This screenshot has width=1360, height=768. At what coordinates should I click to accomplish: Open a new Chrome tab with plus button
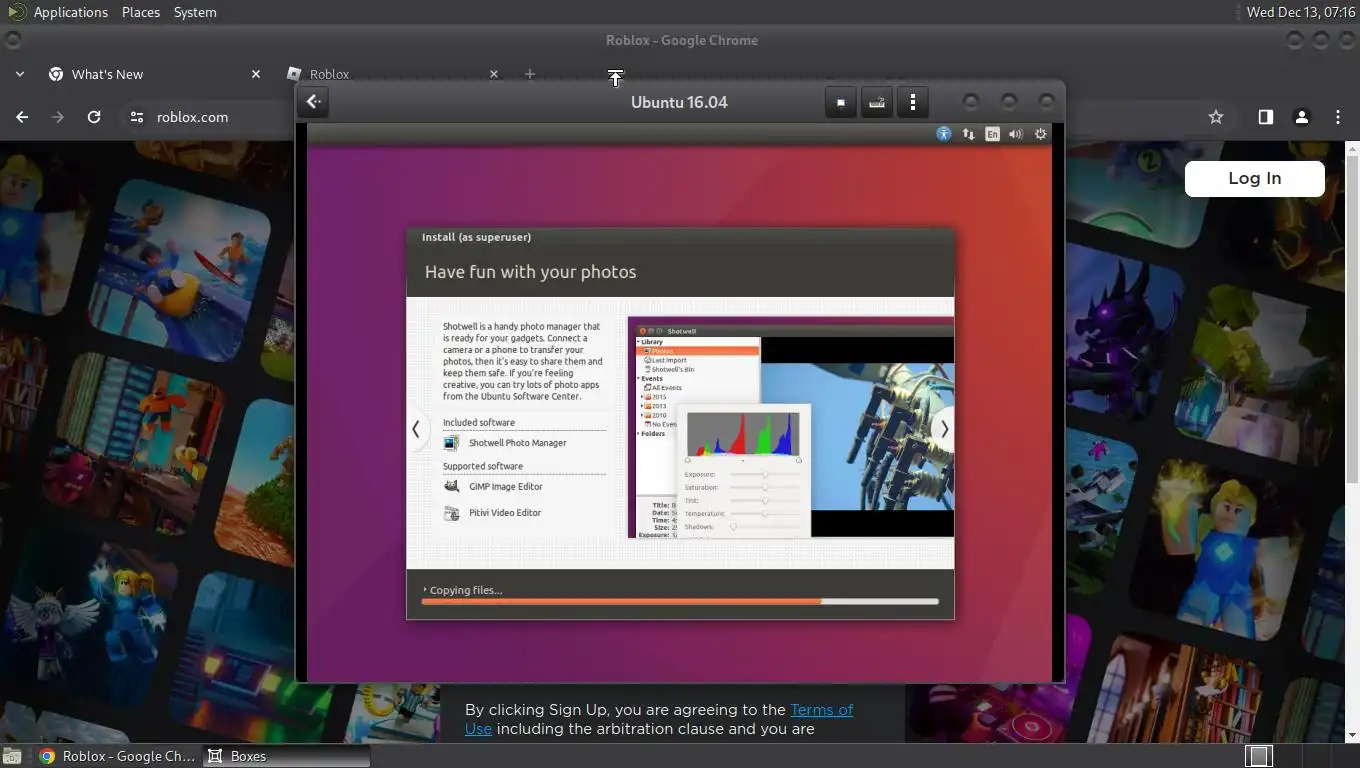(530, 74)
